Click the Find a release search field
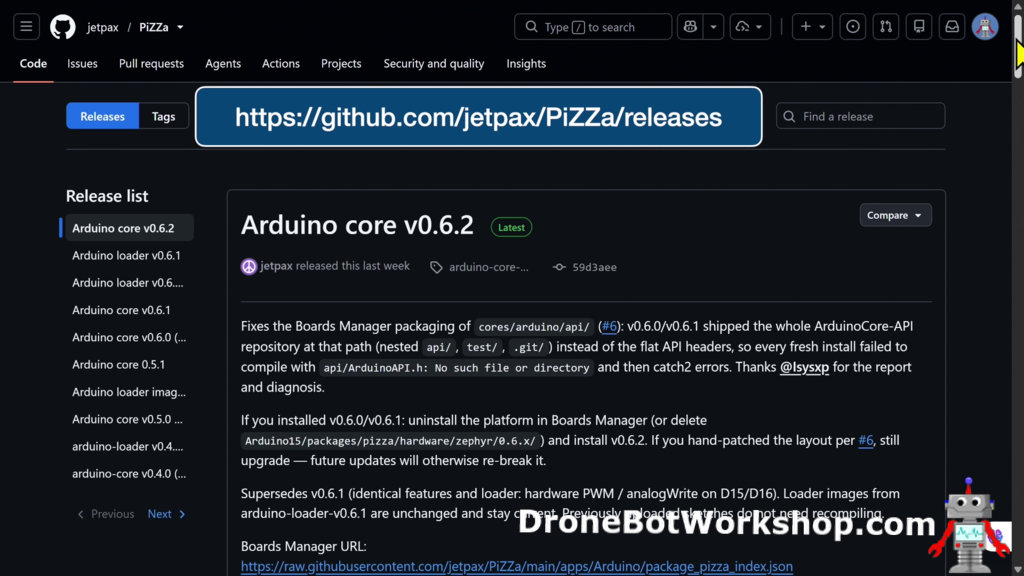Screen dimensions: 1024x576 (860, 116)
